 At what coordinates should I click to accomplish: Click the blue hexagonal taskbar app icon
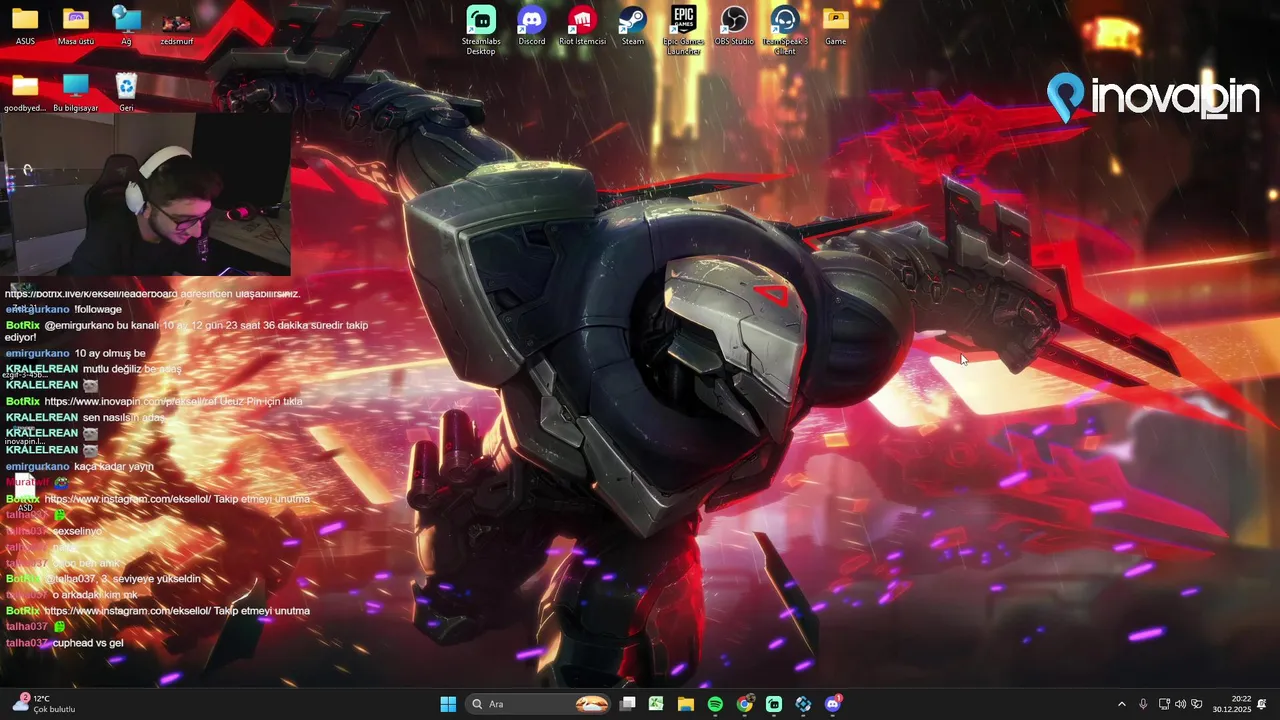pos(803,704)
